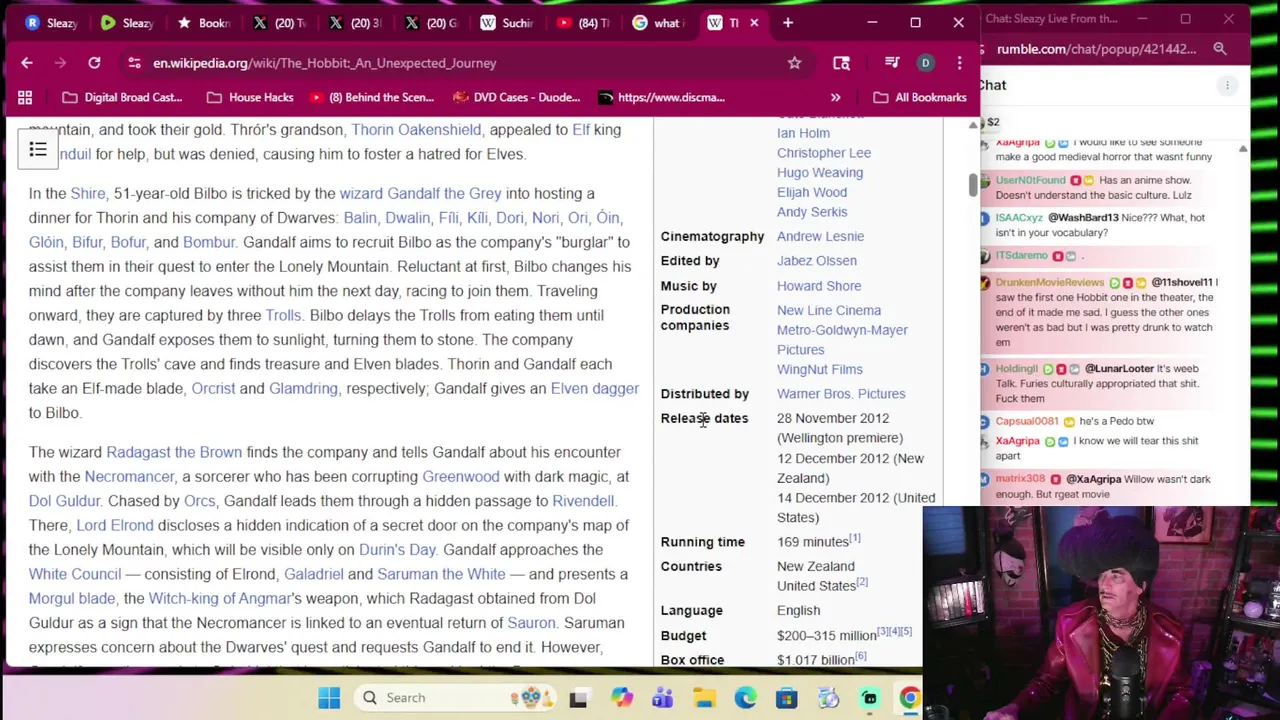Switch to the second Sleazy tab
The height and width of the screenshot is (720, 1280).
tap(126, 22)
